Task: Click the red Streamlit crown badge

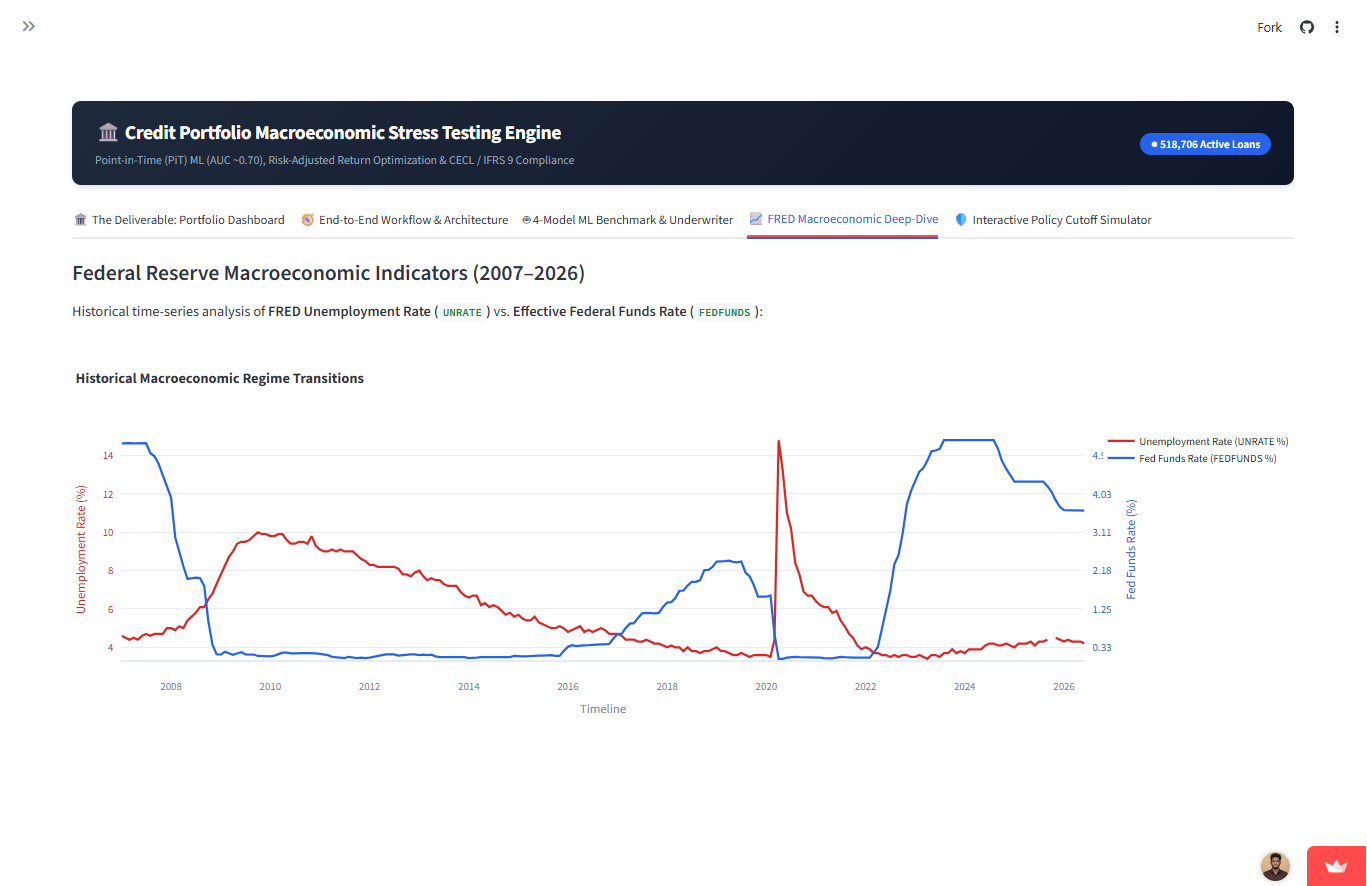Action: 1337,866
